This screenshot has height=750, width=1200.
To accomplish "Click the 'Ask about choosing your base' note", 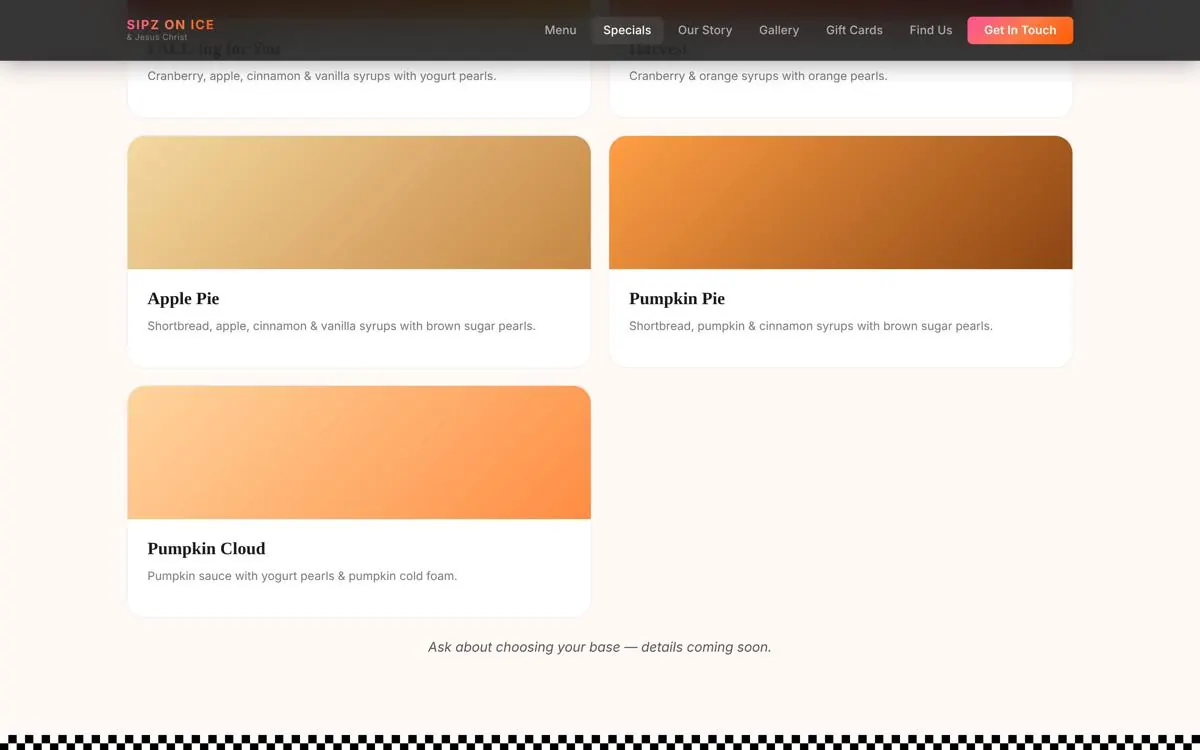I will (x=600, y=647).
